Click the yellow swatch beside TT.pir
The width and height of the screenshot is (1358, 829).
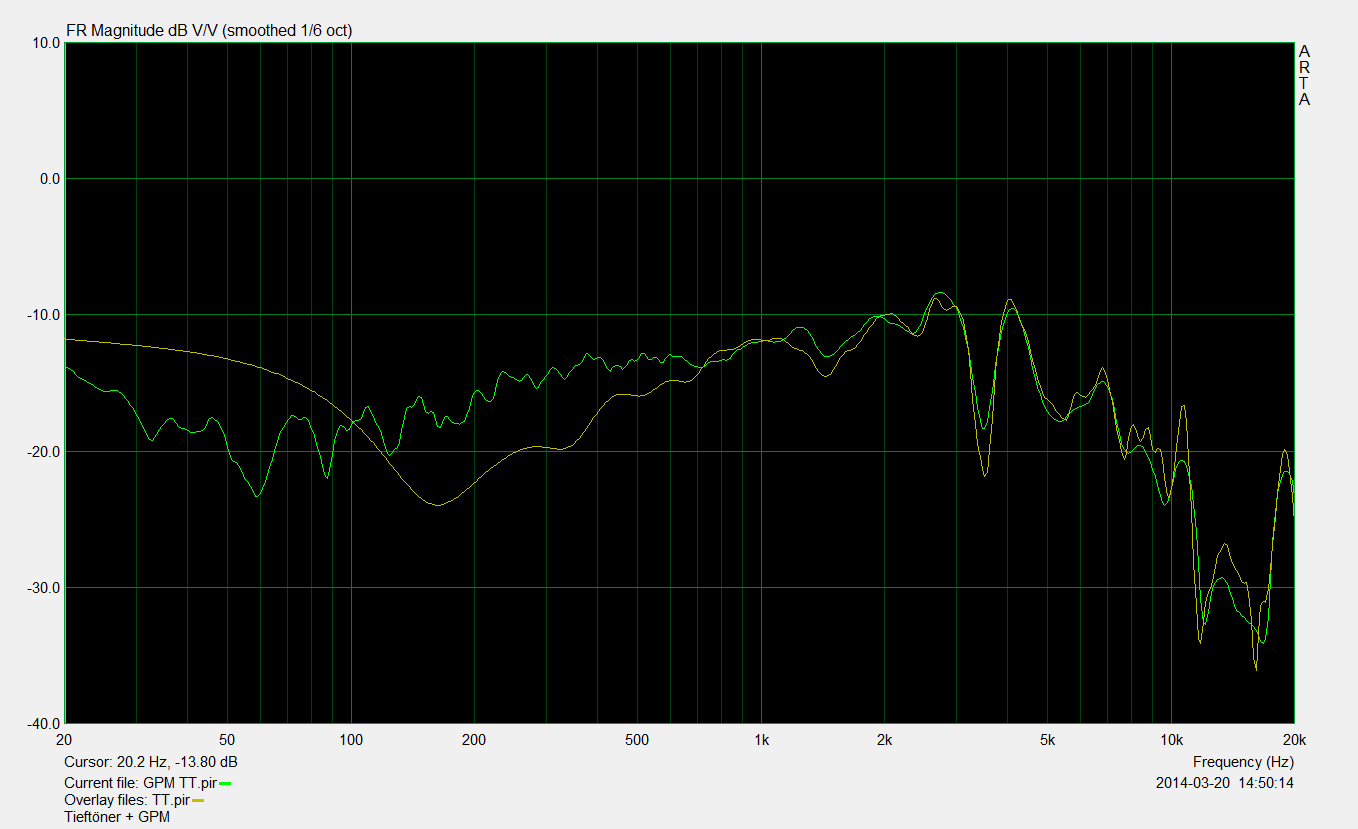pos(198,800)
